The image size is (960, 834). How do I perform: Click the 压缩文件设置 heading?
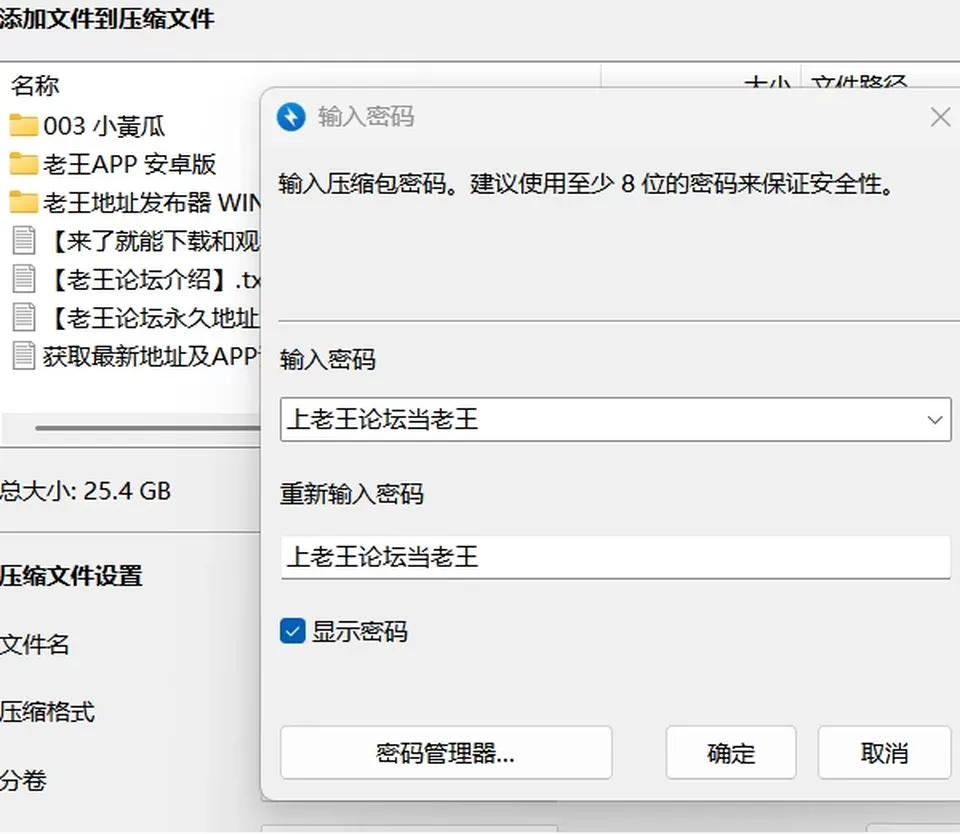[x=71, y=576]
